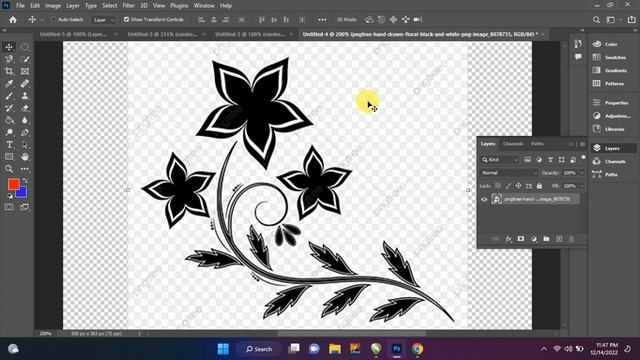Select the Eyedropper tool
This screenshot has width=640, height=360.
[x=9, y=84]
